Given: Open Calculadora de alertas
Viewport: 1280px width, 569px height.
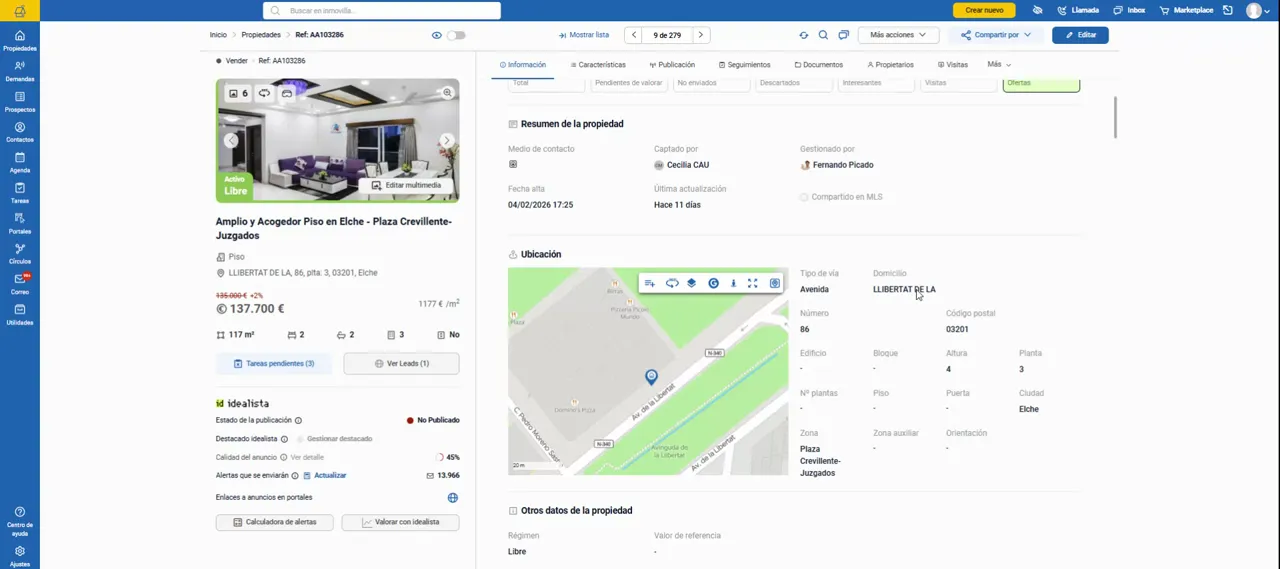Looking at the screenshot, I should point(274,522).
